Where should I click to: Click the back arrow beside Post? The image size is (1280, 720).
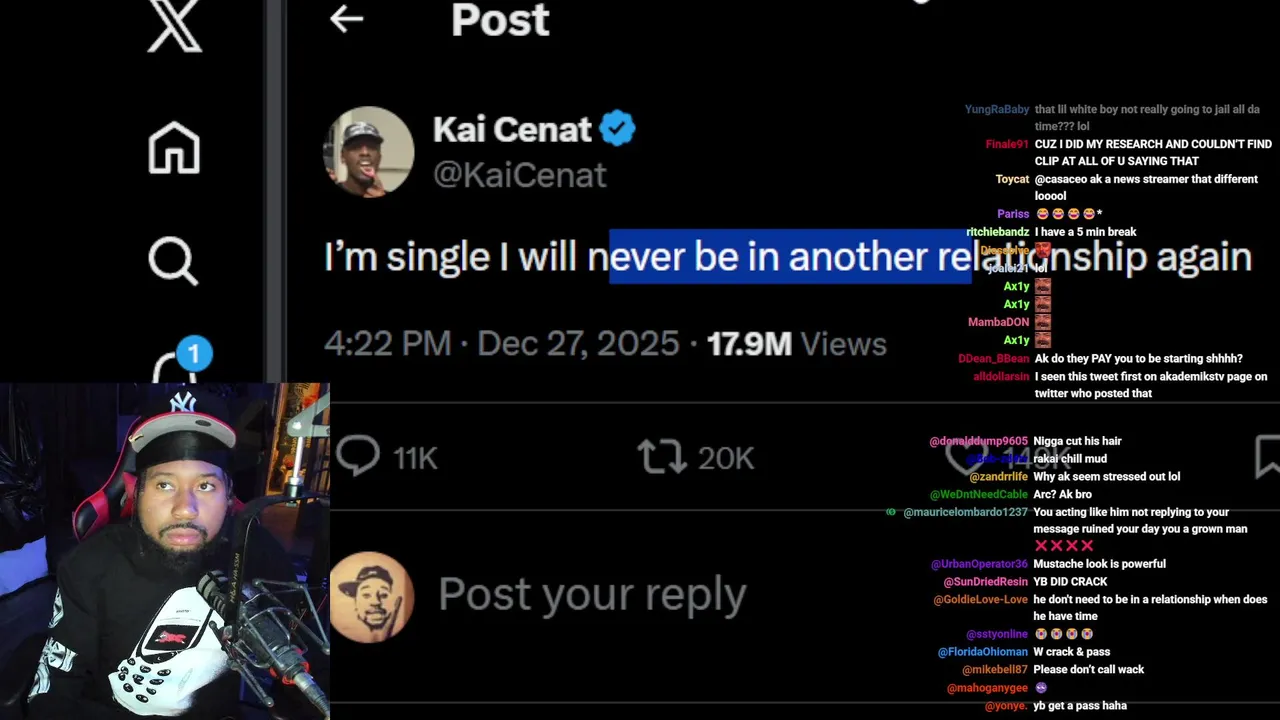[x=346, y=19]
